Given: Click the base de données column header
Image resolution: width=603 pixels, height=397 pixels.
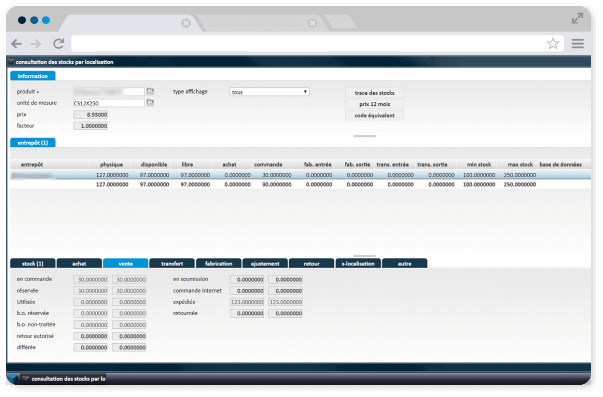Looking at the screenshot, I should [560, 164].
